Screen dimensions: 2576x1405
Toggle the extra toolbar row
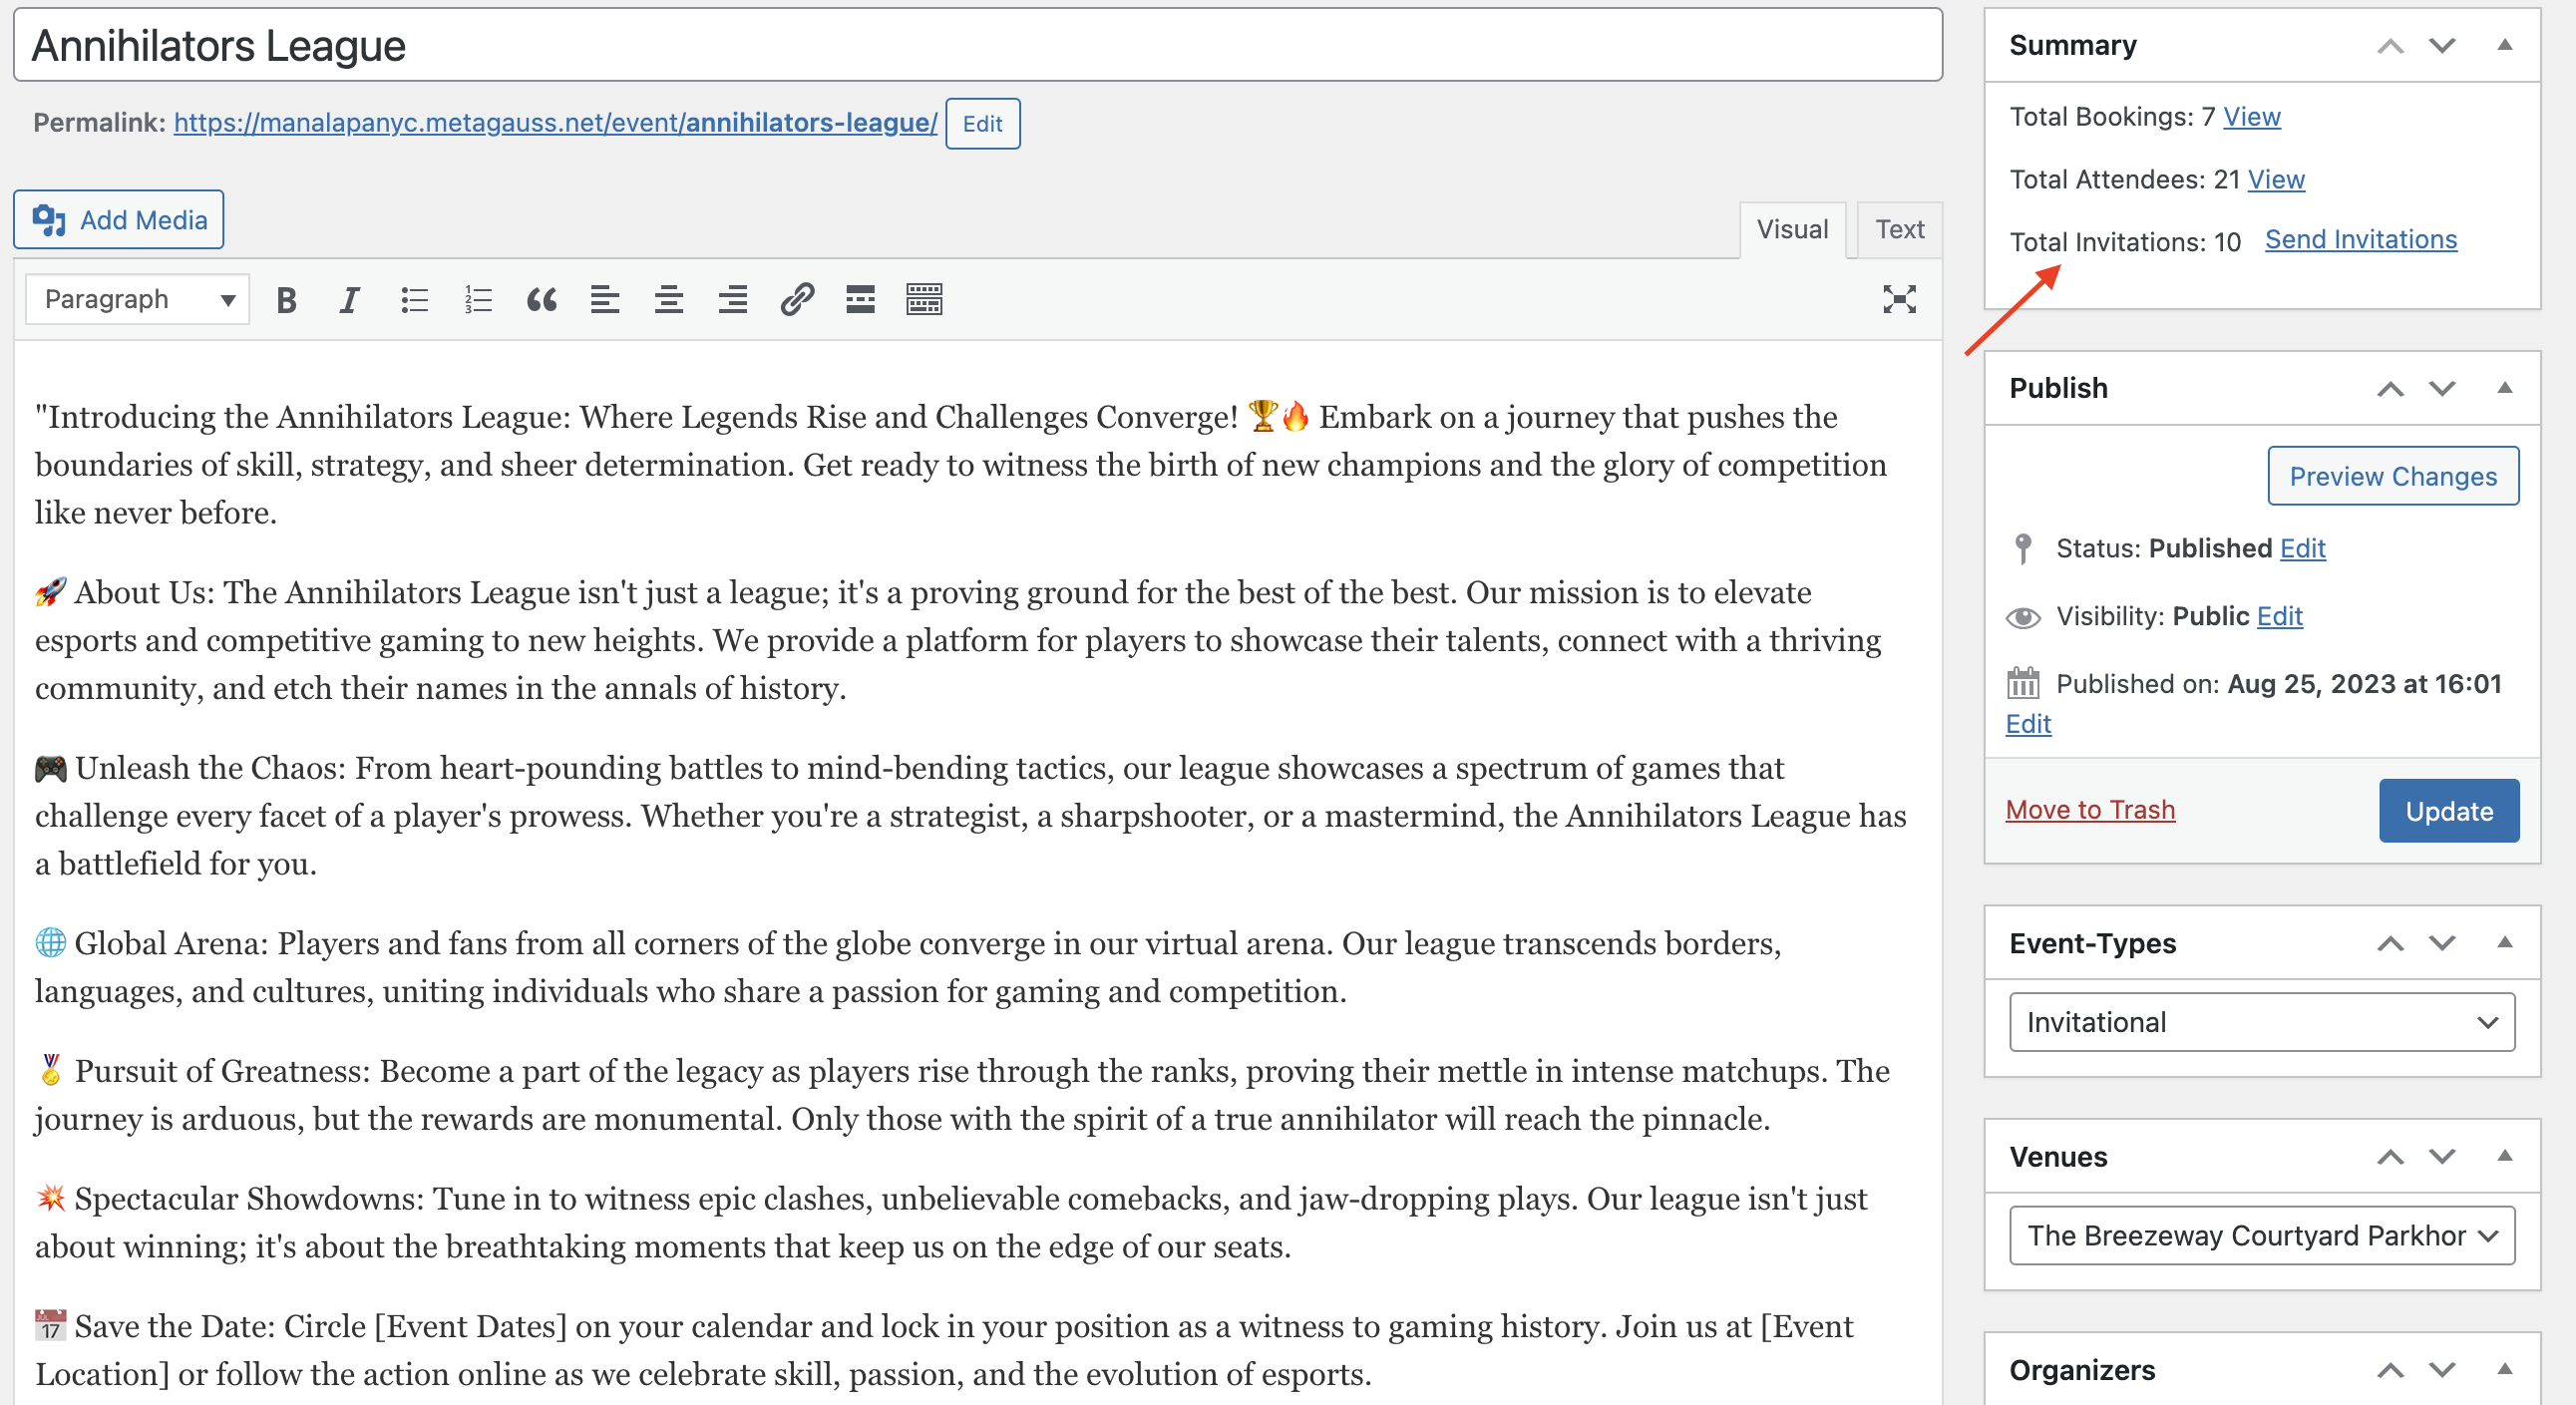(x=924, y=300)
